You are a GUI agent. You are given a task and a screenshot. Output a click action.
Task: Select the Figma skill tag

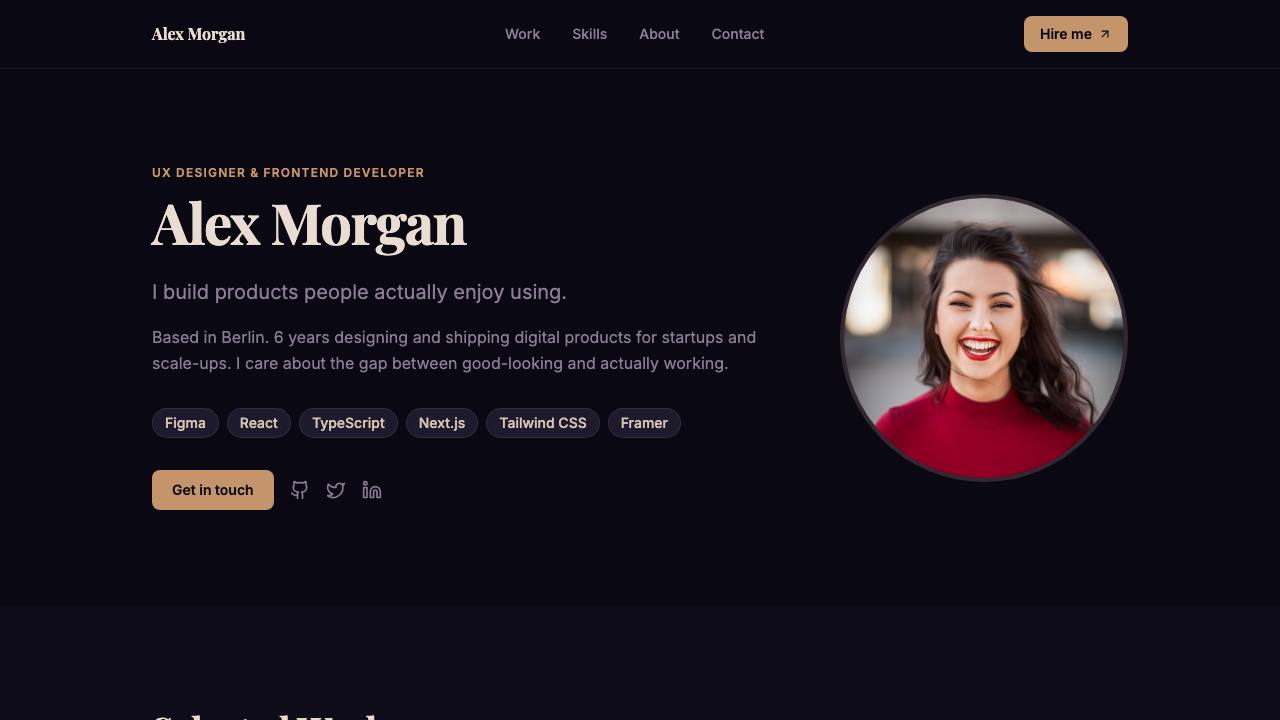[x=185, y=423]
